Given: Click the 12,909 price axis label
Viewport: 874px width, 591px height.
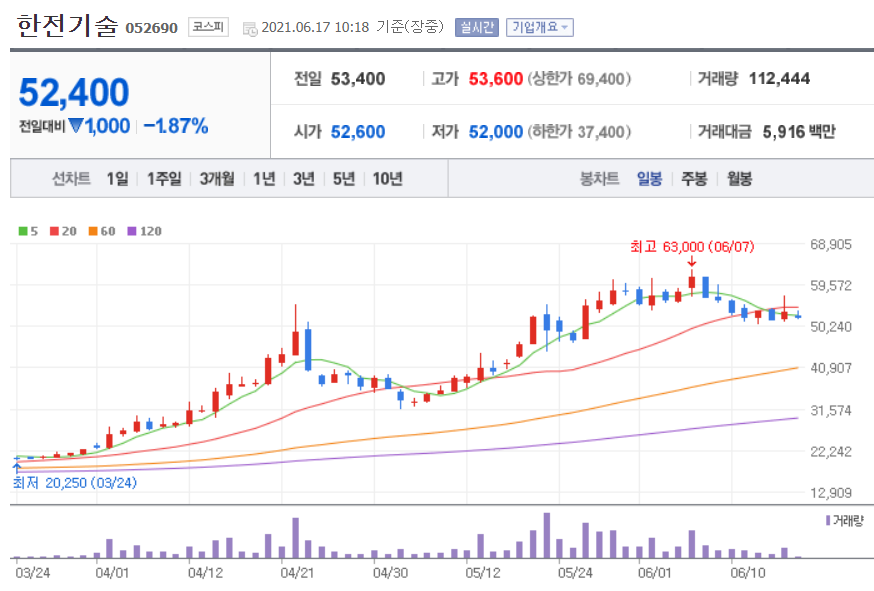Looking at the screenshot, I should 831,493.
